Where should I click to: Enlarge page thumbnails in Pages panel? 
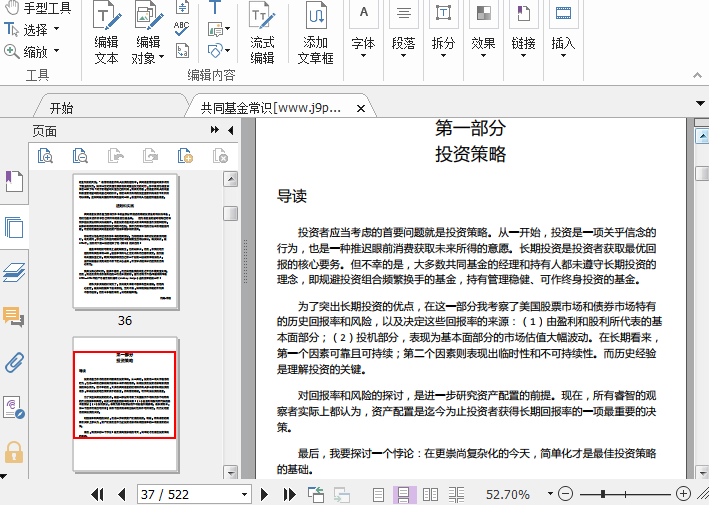(x=45, y=155)
